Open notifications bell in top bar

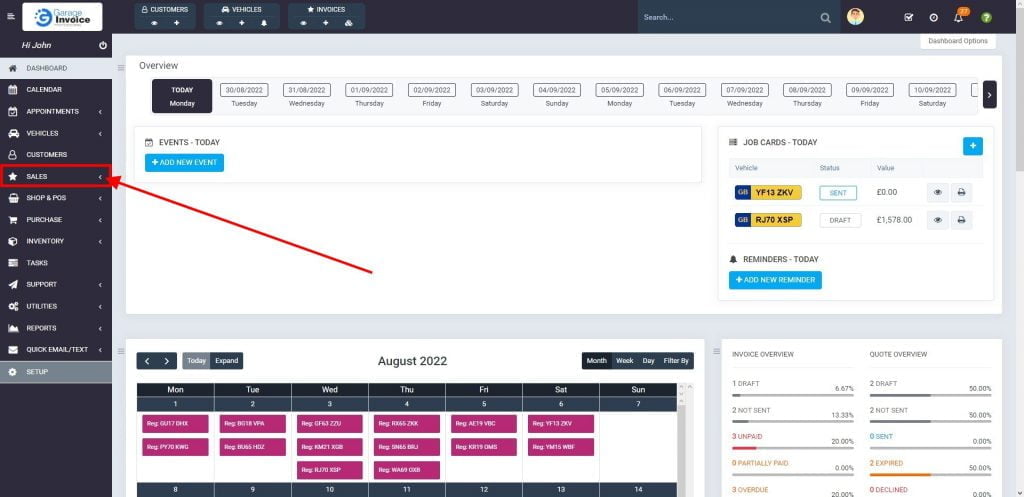click(958, 17)
